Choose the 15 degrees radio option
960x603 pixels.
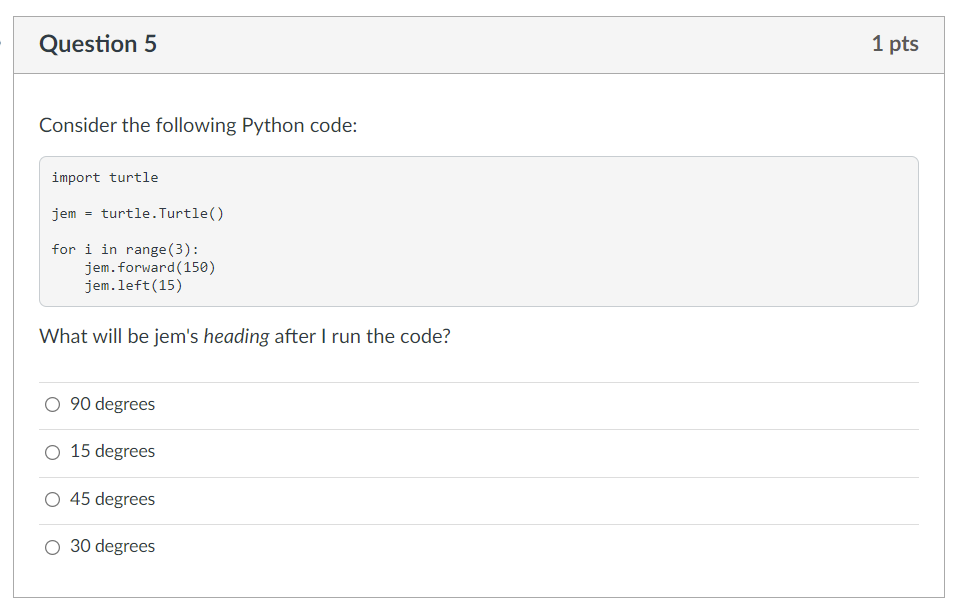[x=53, y=452]
